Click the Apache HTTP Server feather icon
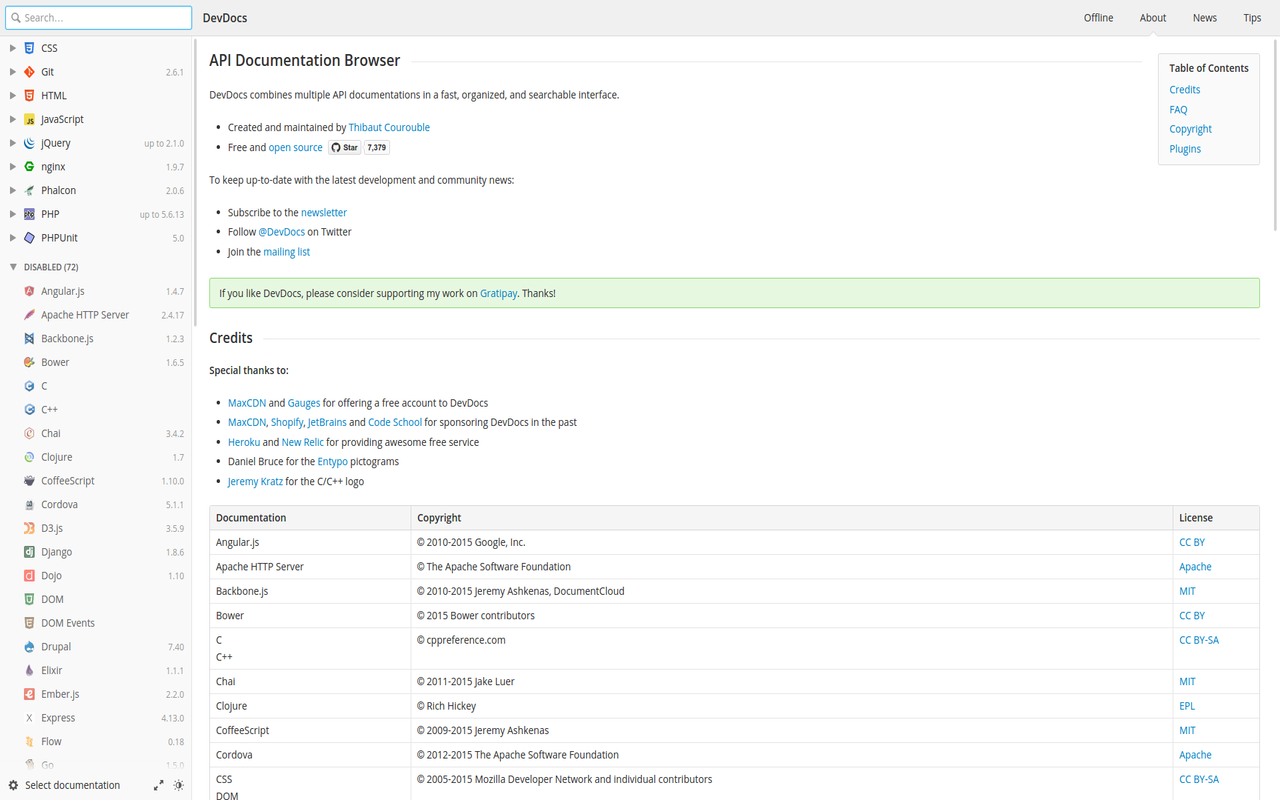Screen dimensions: 1280x800 [29, 315]
